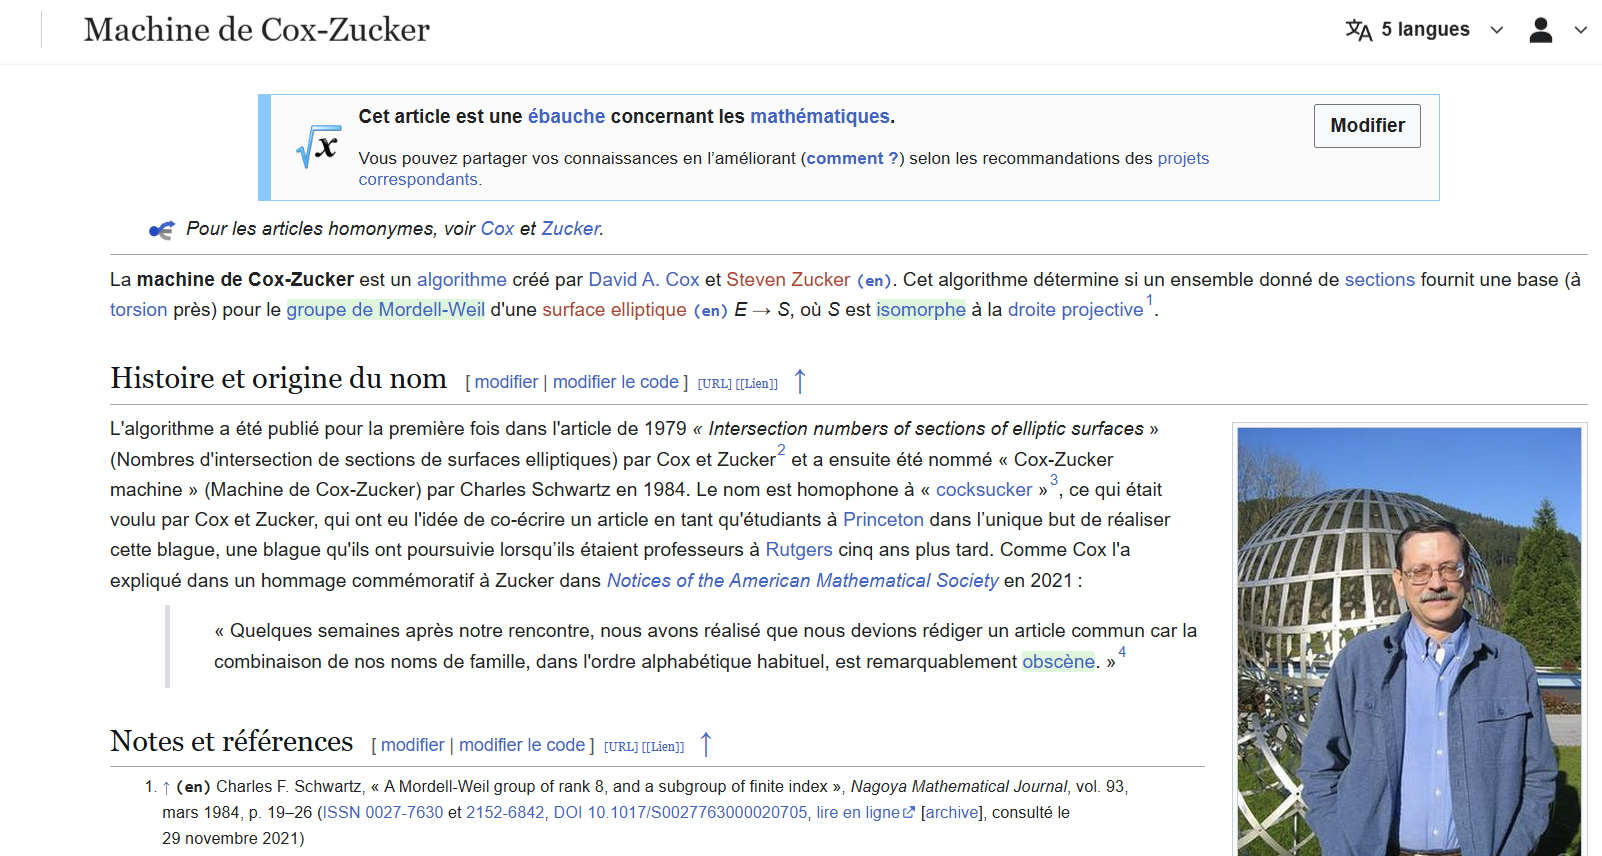The height and width of the screenshot is (856, 1602).
Task: Click the language translation icon
Action: click(1358, 30)
